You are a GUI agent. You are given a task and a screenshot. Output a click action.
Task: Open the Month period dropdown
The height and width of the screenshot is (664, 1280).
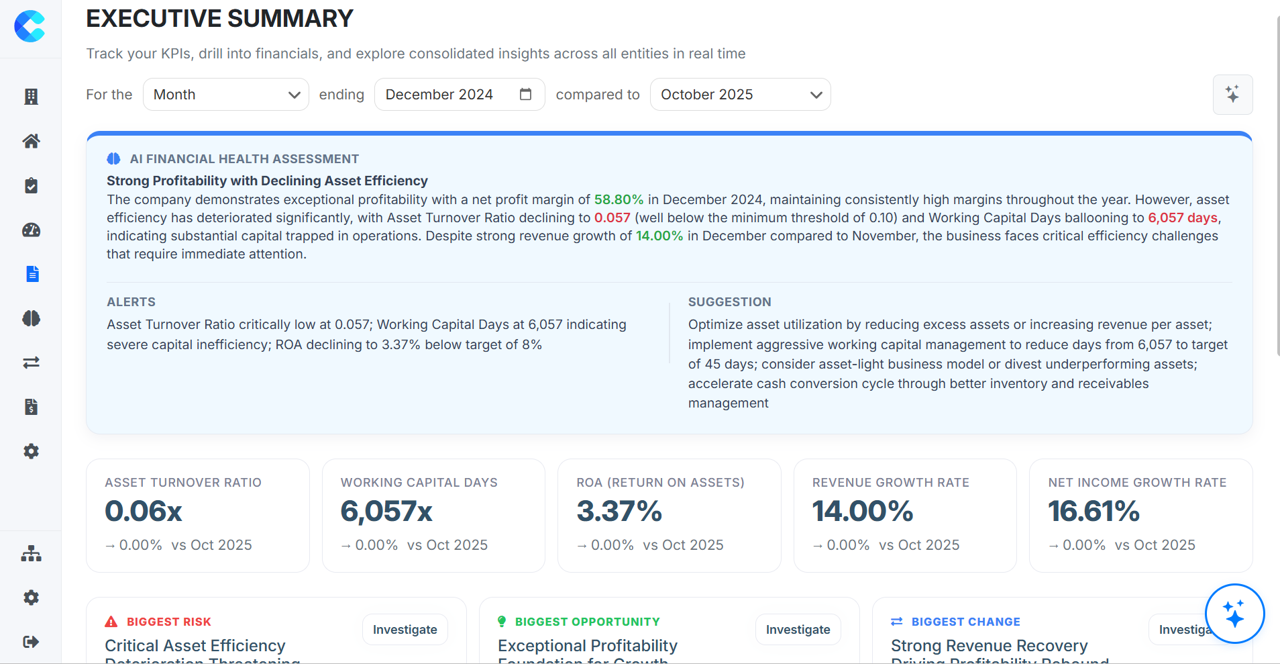click(226, 94)
